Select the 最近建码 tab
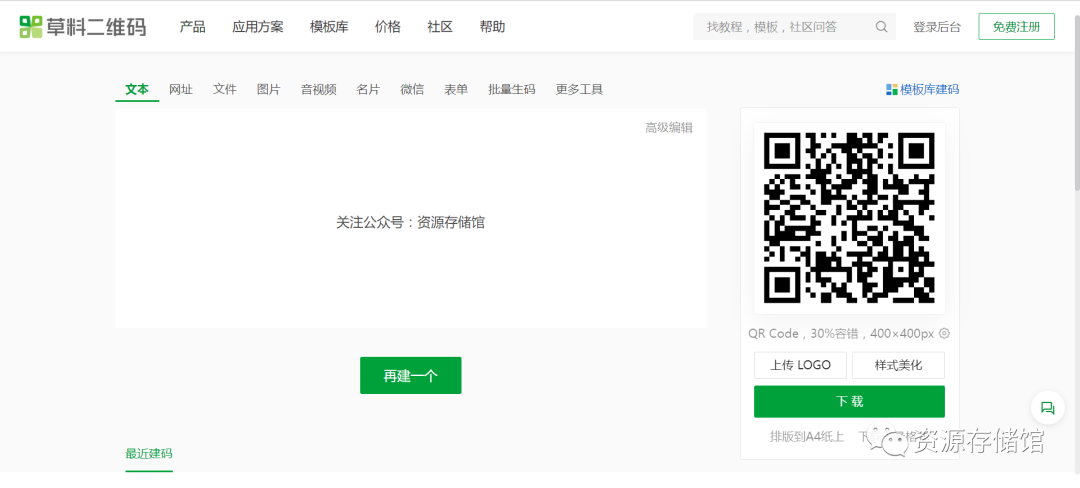Screen dimensions: 1080x488 (x=149, y=454)
